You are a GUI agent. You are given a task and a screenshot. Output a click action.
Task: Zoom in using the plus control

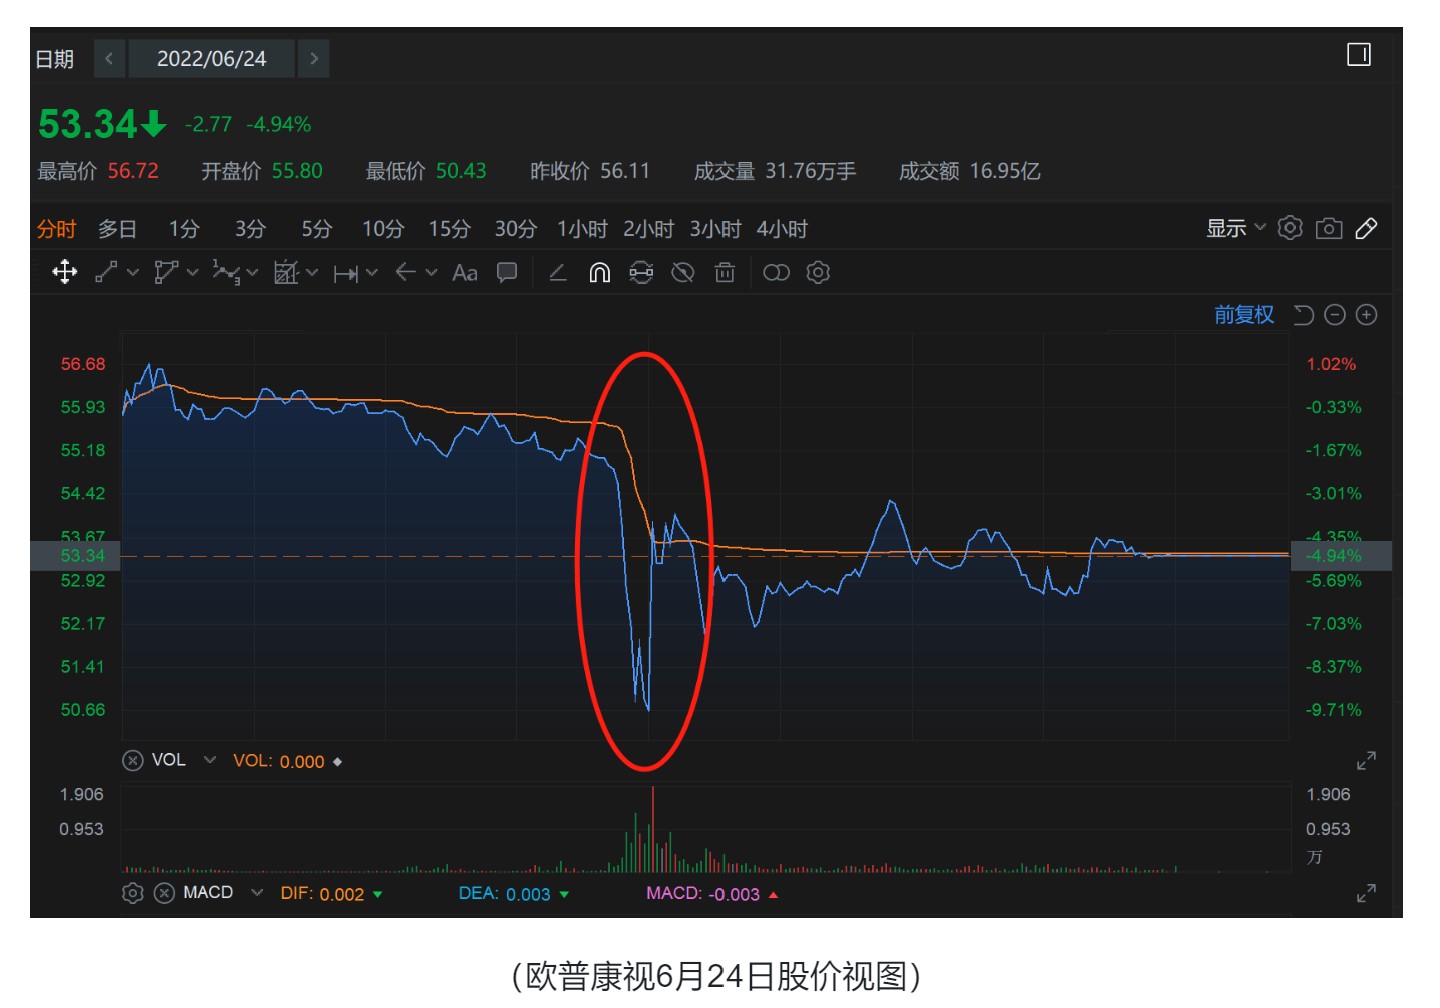click(x=1369, y=314)
